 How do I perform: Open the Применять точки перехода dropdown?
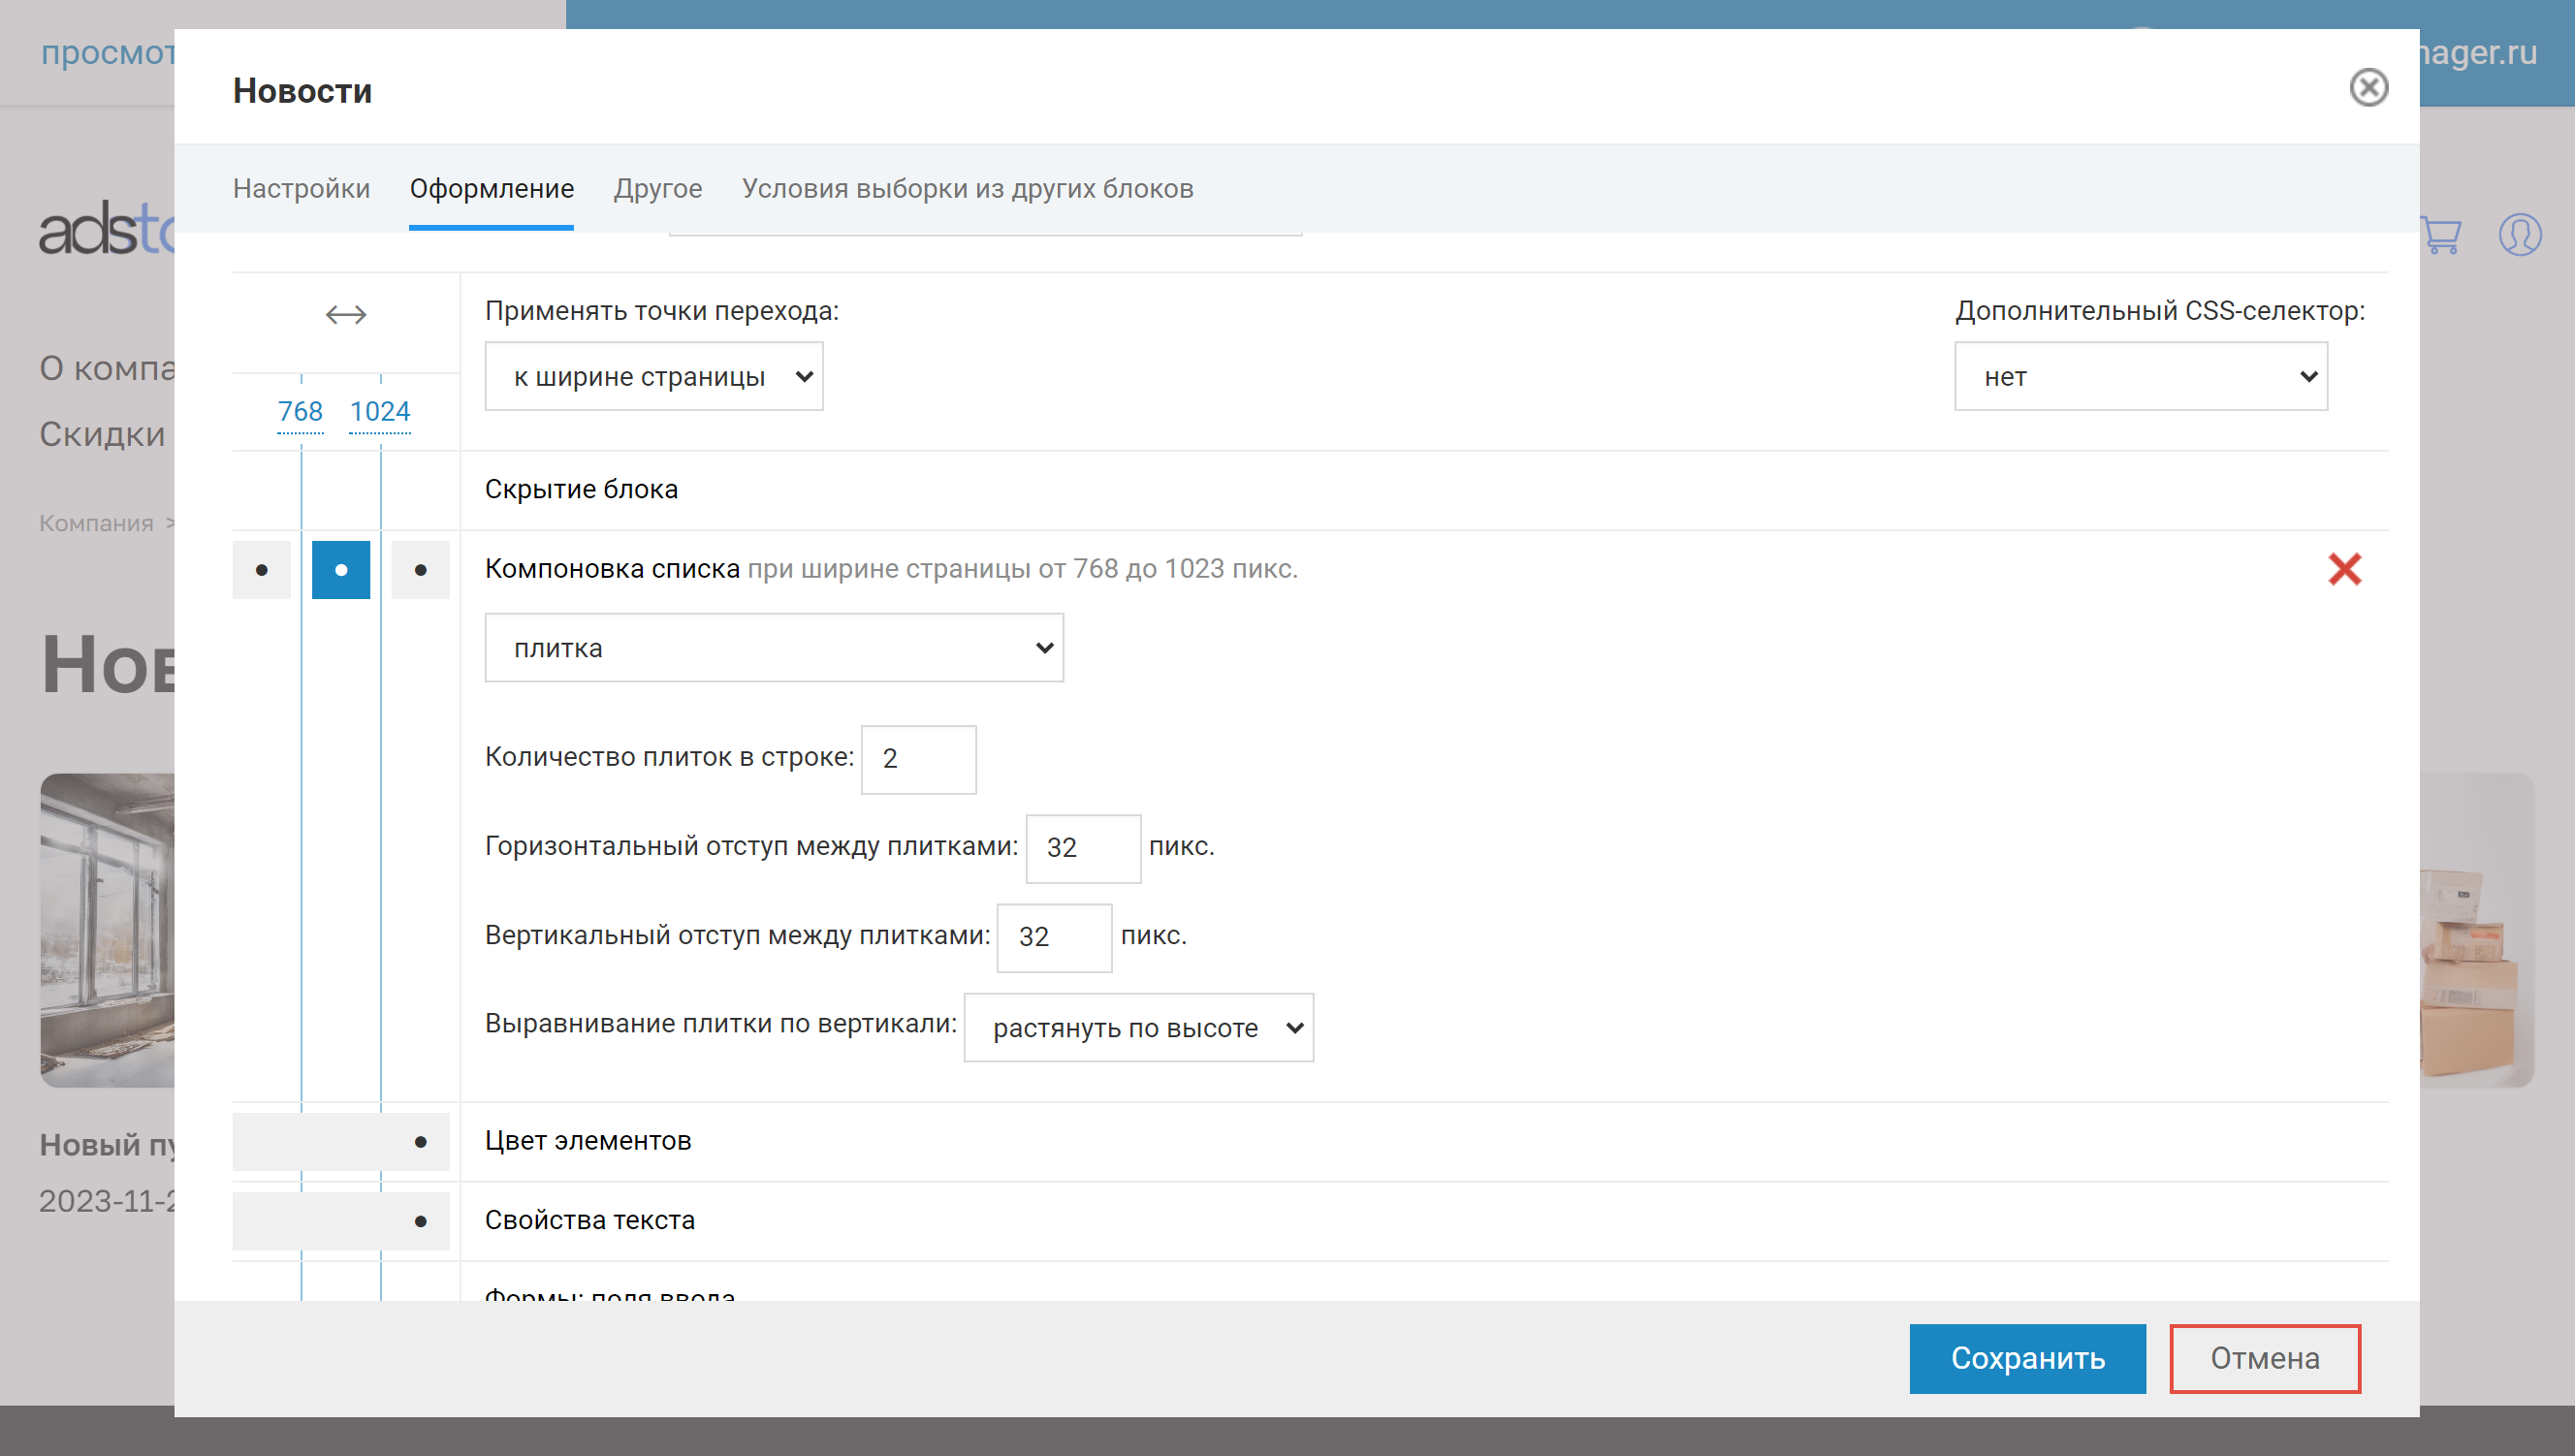(x=656, y=375)
